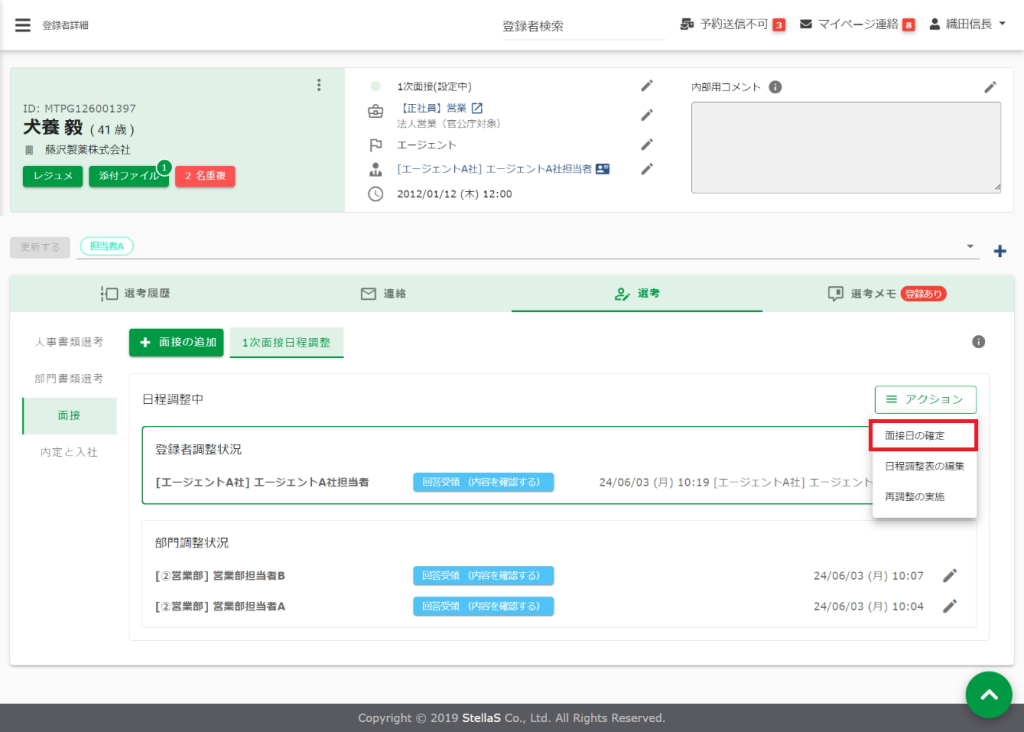Open the hamburger navigation menu
The image size is (1024, 732).
point(22,25)
